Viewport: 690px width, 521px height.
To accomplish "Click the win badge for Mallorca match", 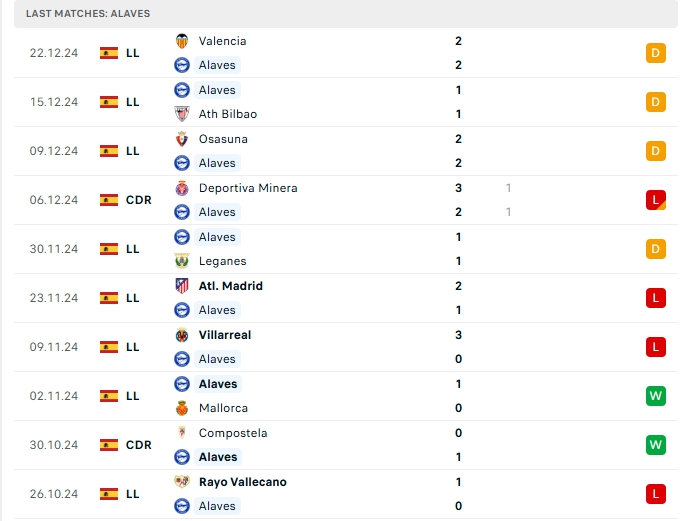I will (656, 396).
